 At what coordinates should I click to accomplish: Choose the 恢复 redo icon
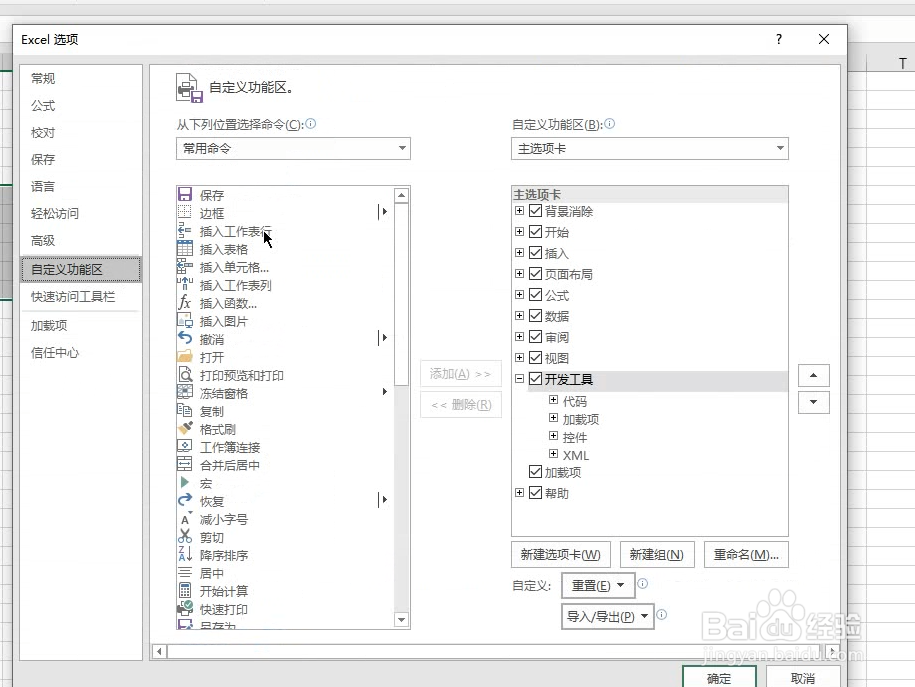[x=185, y=500]
